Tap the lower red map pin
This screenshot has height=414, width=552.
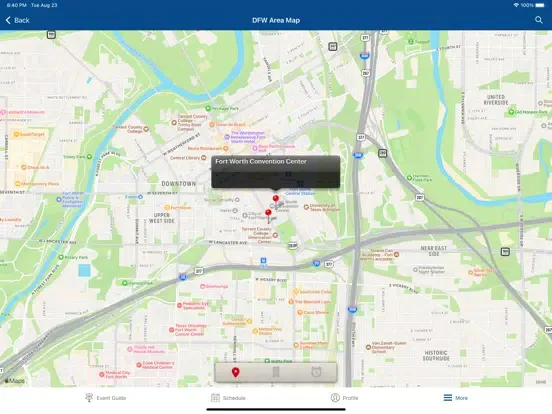pyautogui.click(x=268, y=213)
